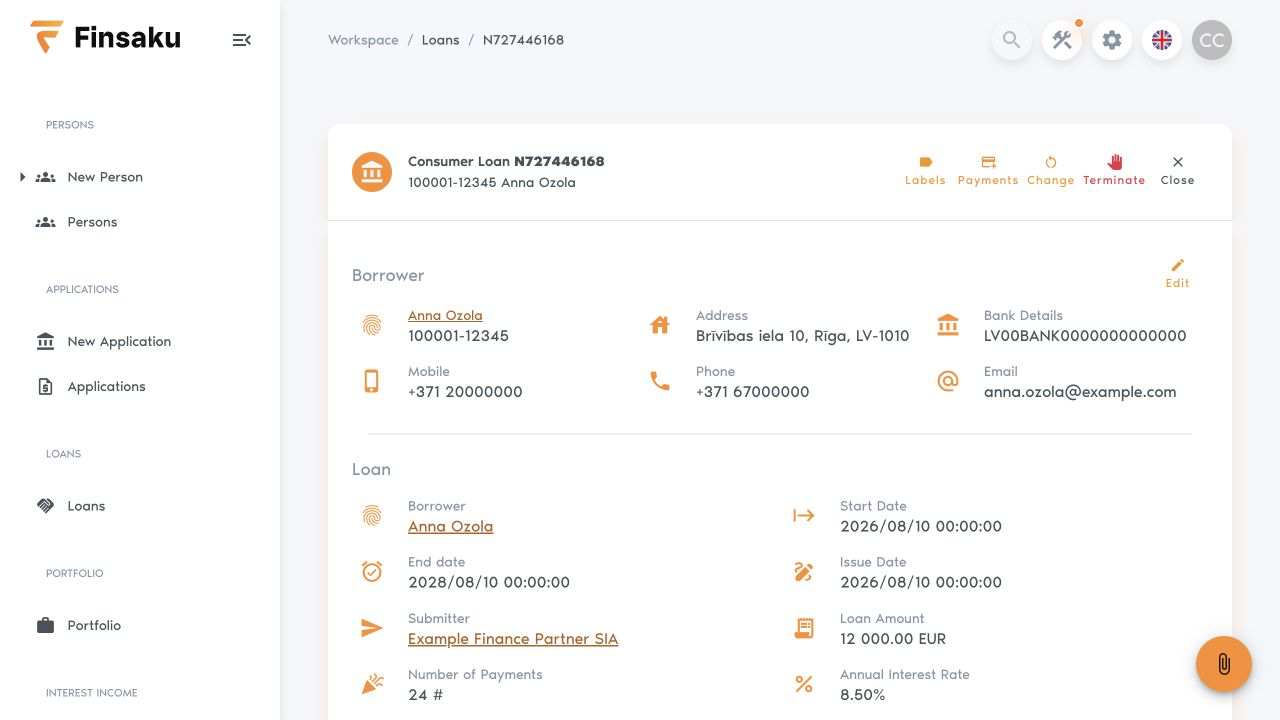Viewport: 1280px width, 720px height.
Task: Click the orange paperclip attachment button
Action: pos(1224,664)
